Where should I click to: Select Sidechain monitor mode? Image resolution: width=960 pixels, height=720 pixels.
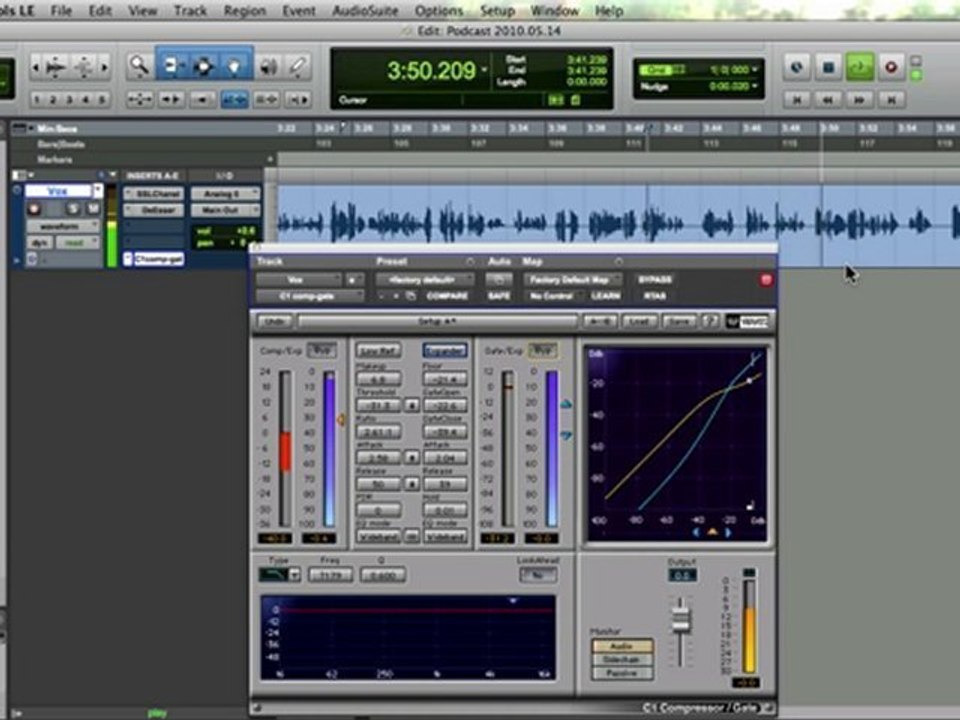coord(621,659)
